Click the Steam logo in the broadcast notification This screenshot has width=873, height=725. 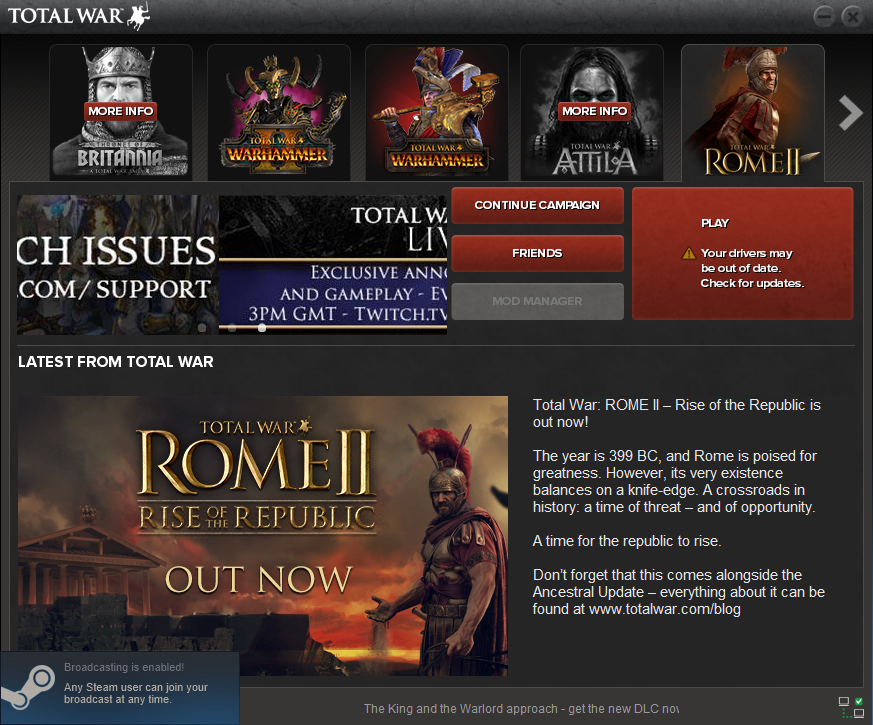tap(28, 688)
